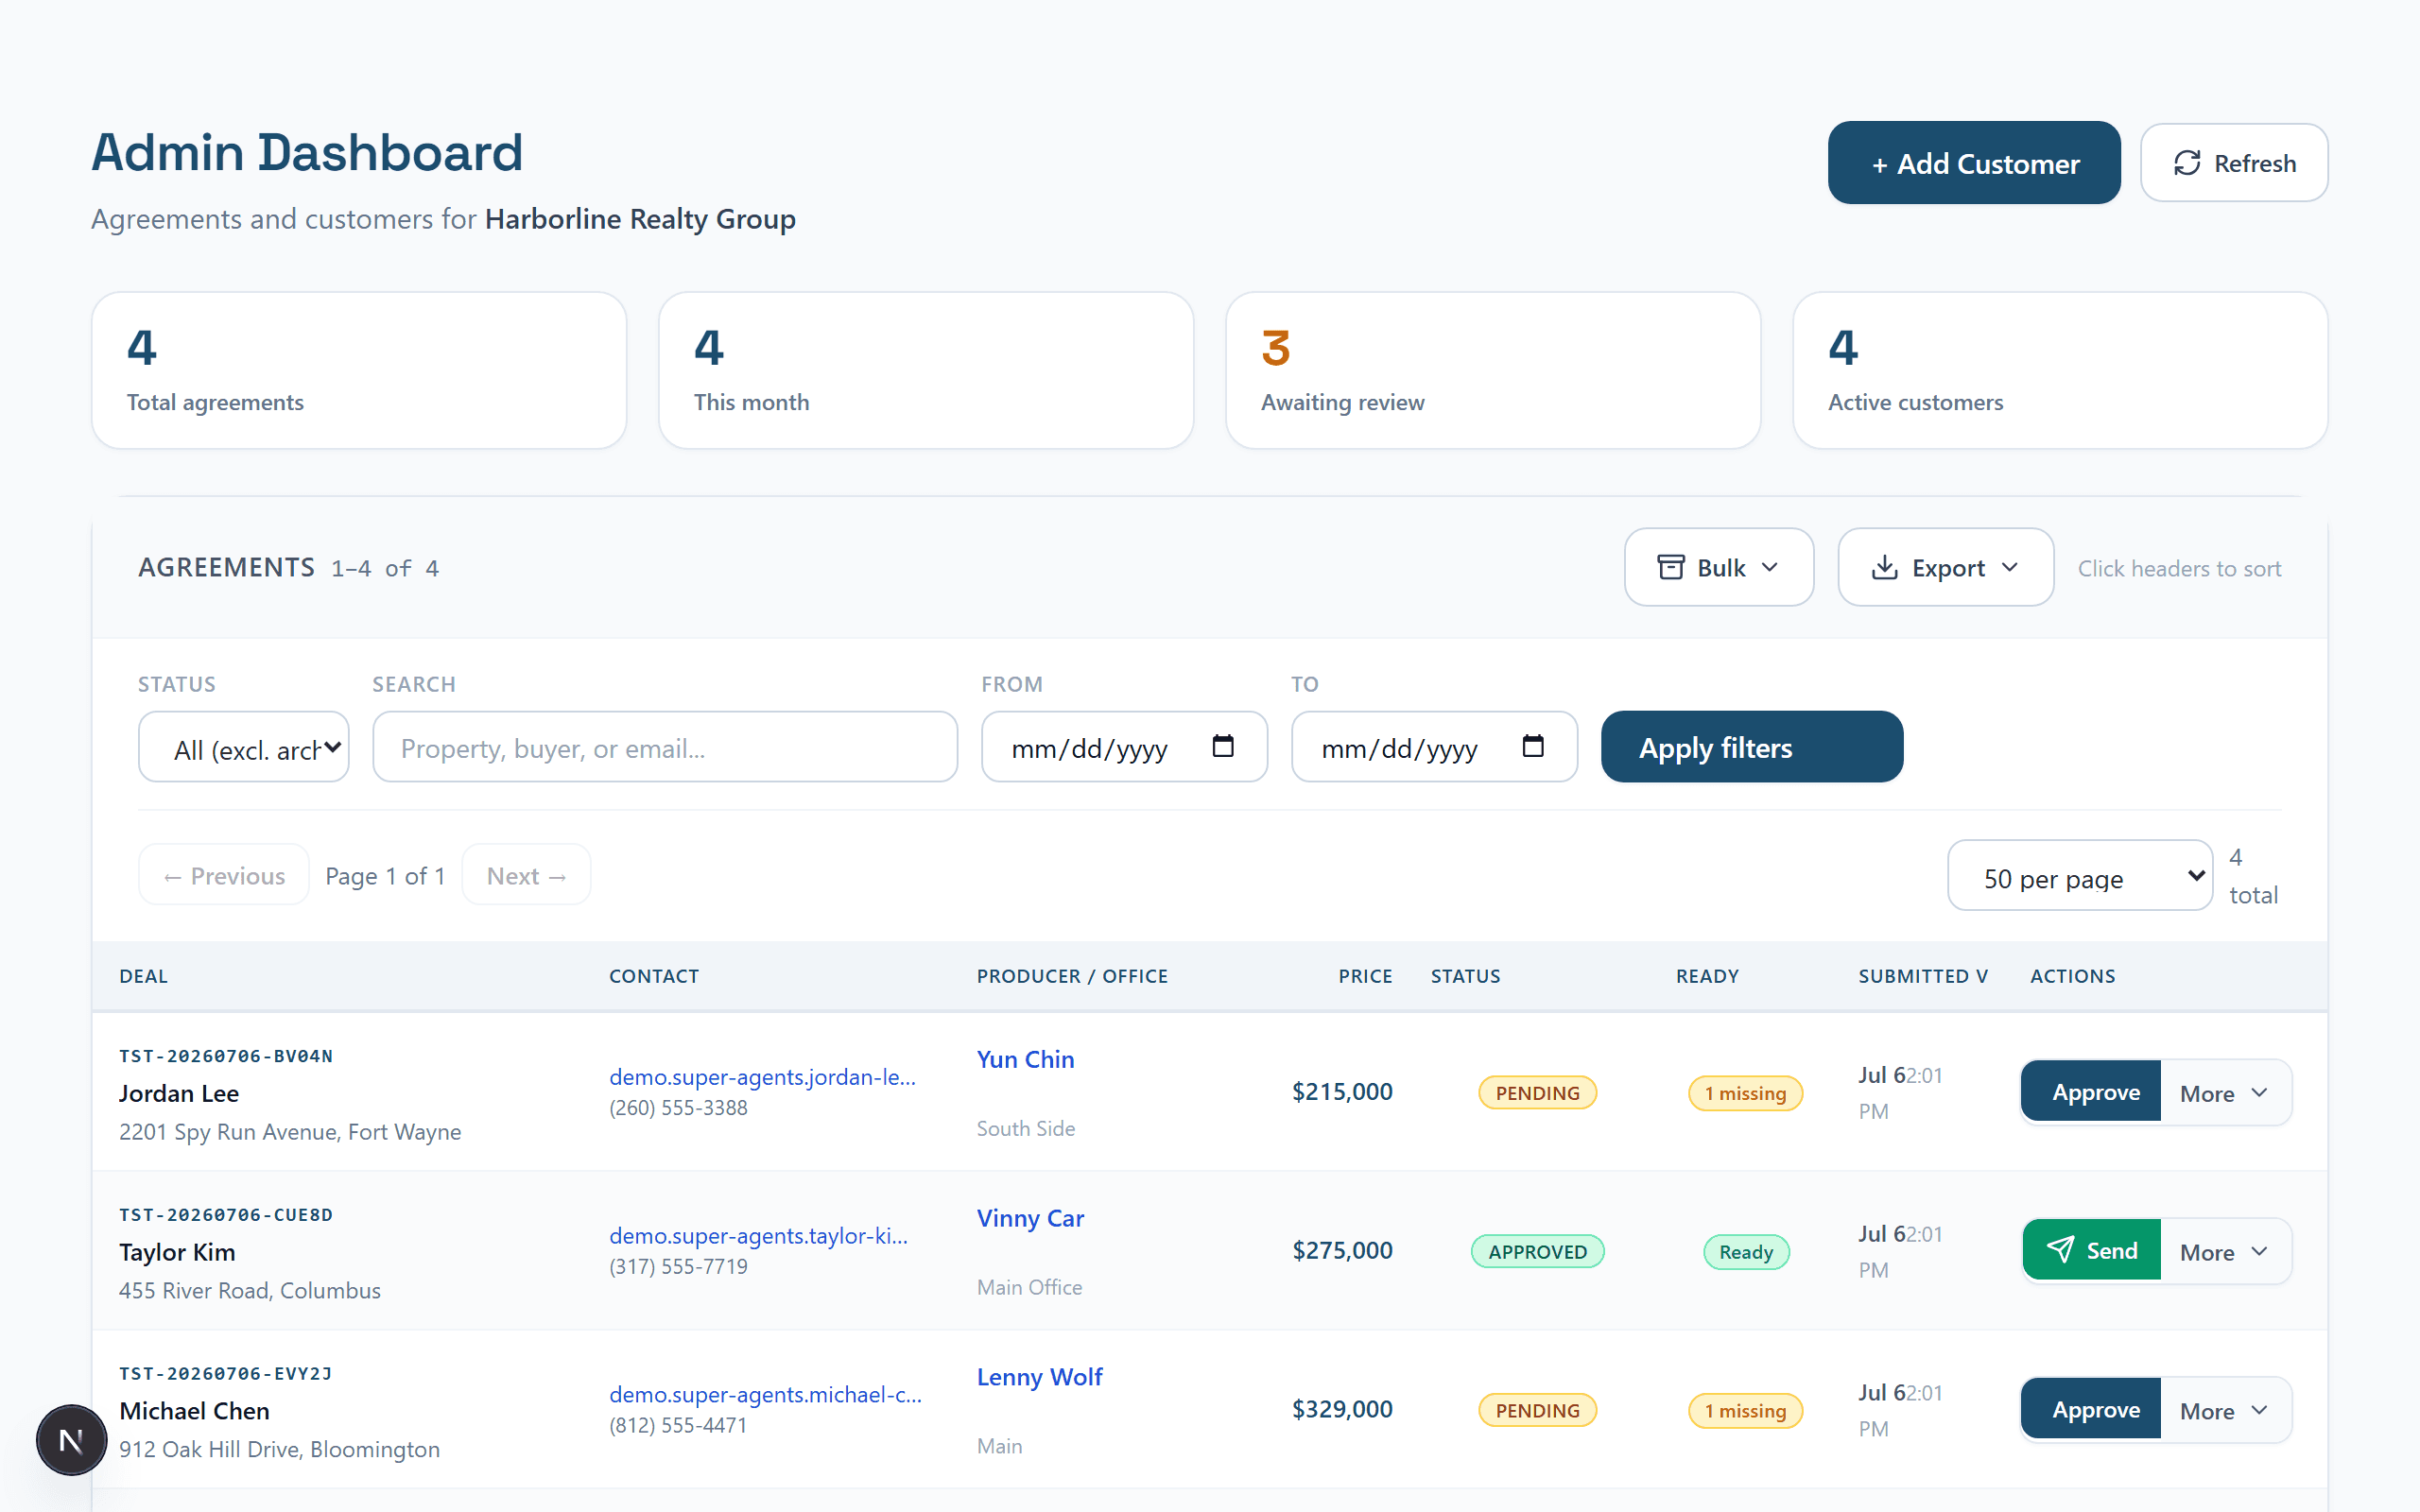Click the Ready badge for Taylor Kim

[1746, 1251]
